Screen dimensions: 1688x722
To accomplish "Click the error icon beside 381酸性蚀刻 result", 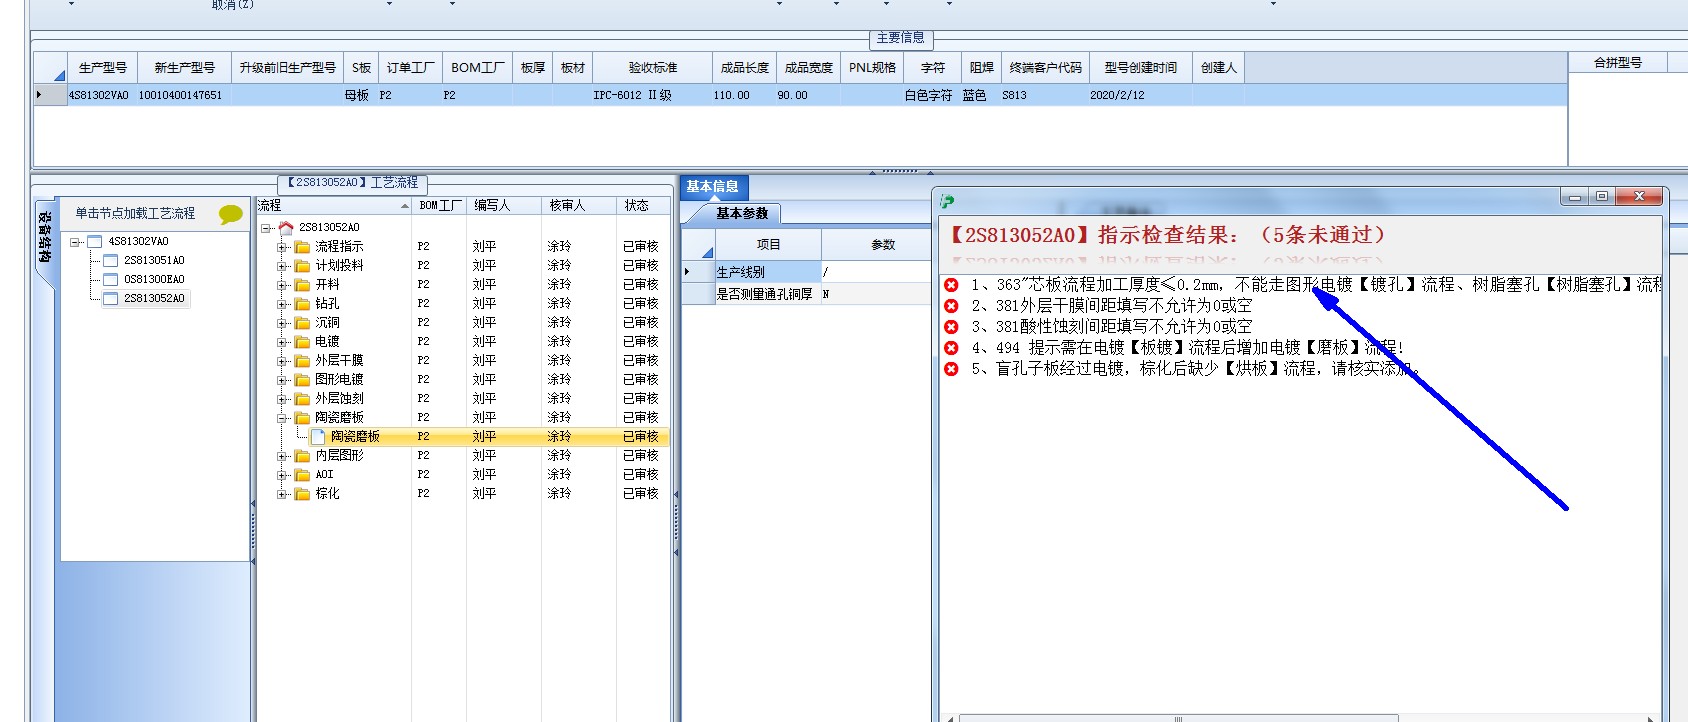I will (951, 327).
